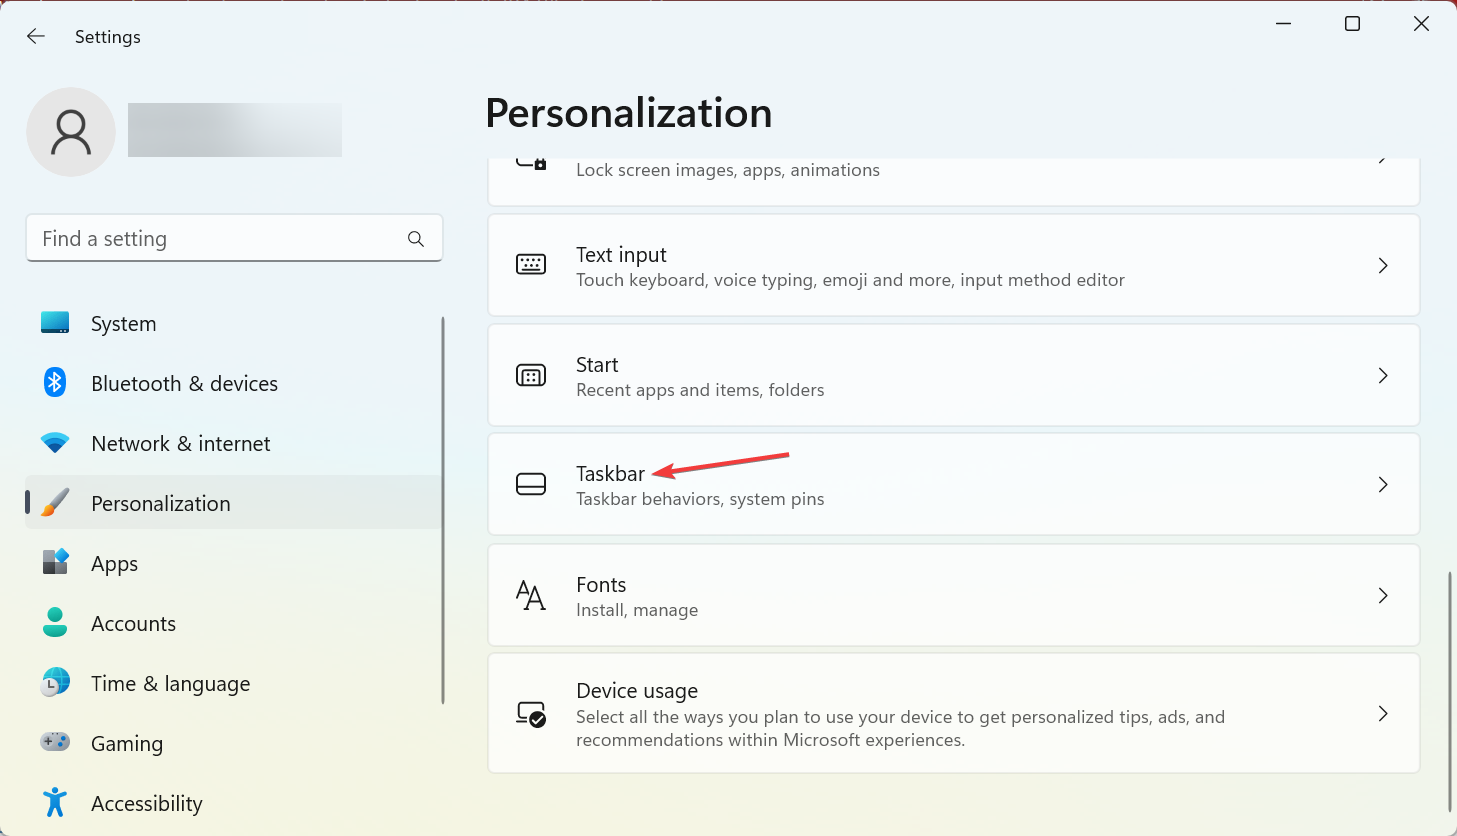The width and height of the screenshot is (1457, 836).
Task: Click the blurred account name
Action: pos(235,130)
